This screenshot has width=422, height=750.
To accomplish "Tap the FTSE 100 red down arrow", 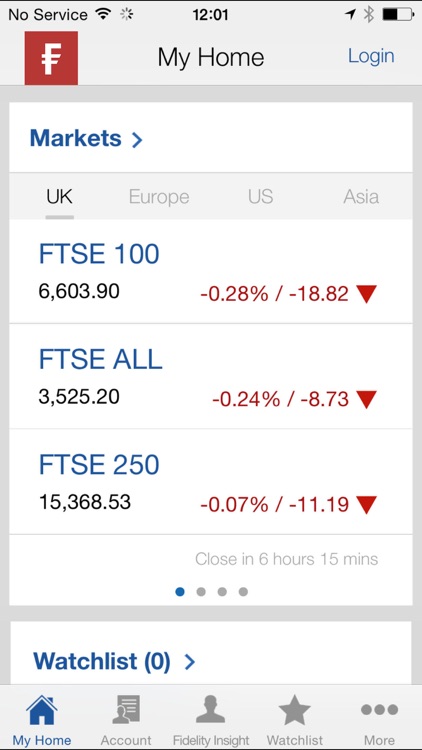I will [x=367, y=294].
